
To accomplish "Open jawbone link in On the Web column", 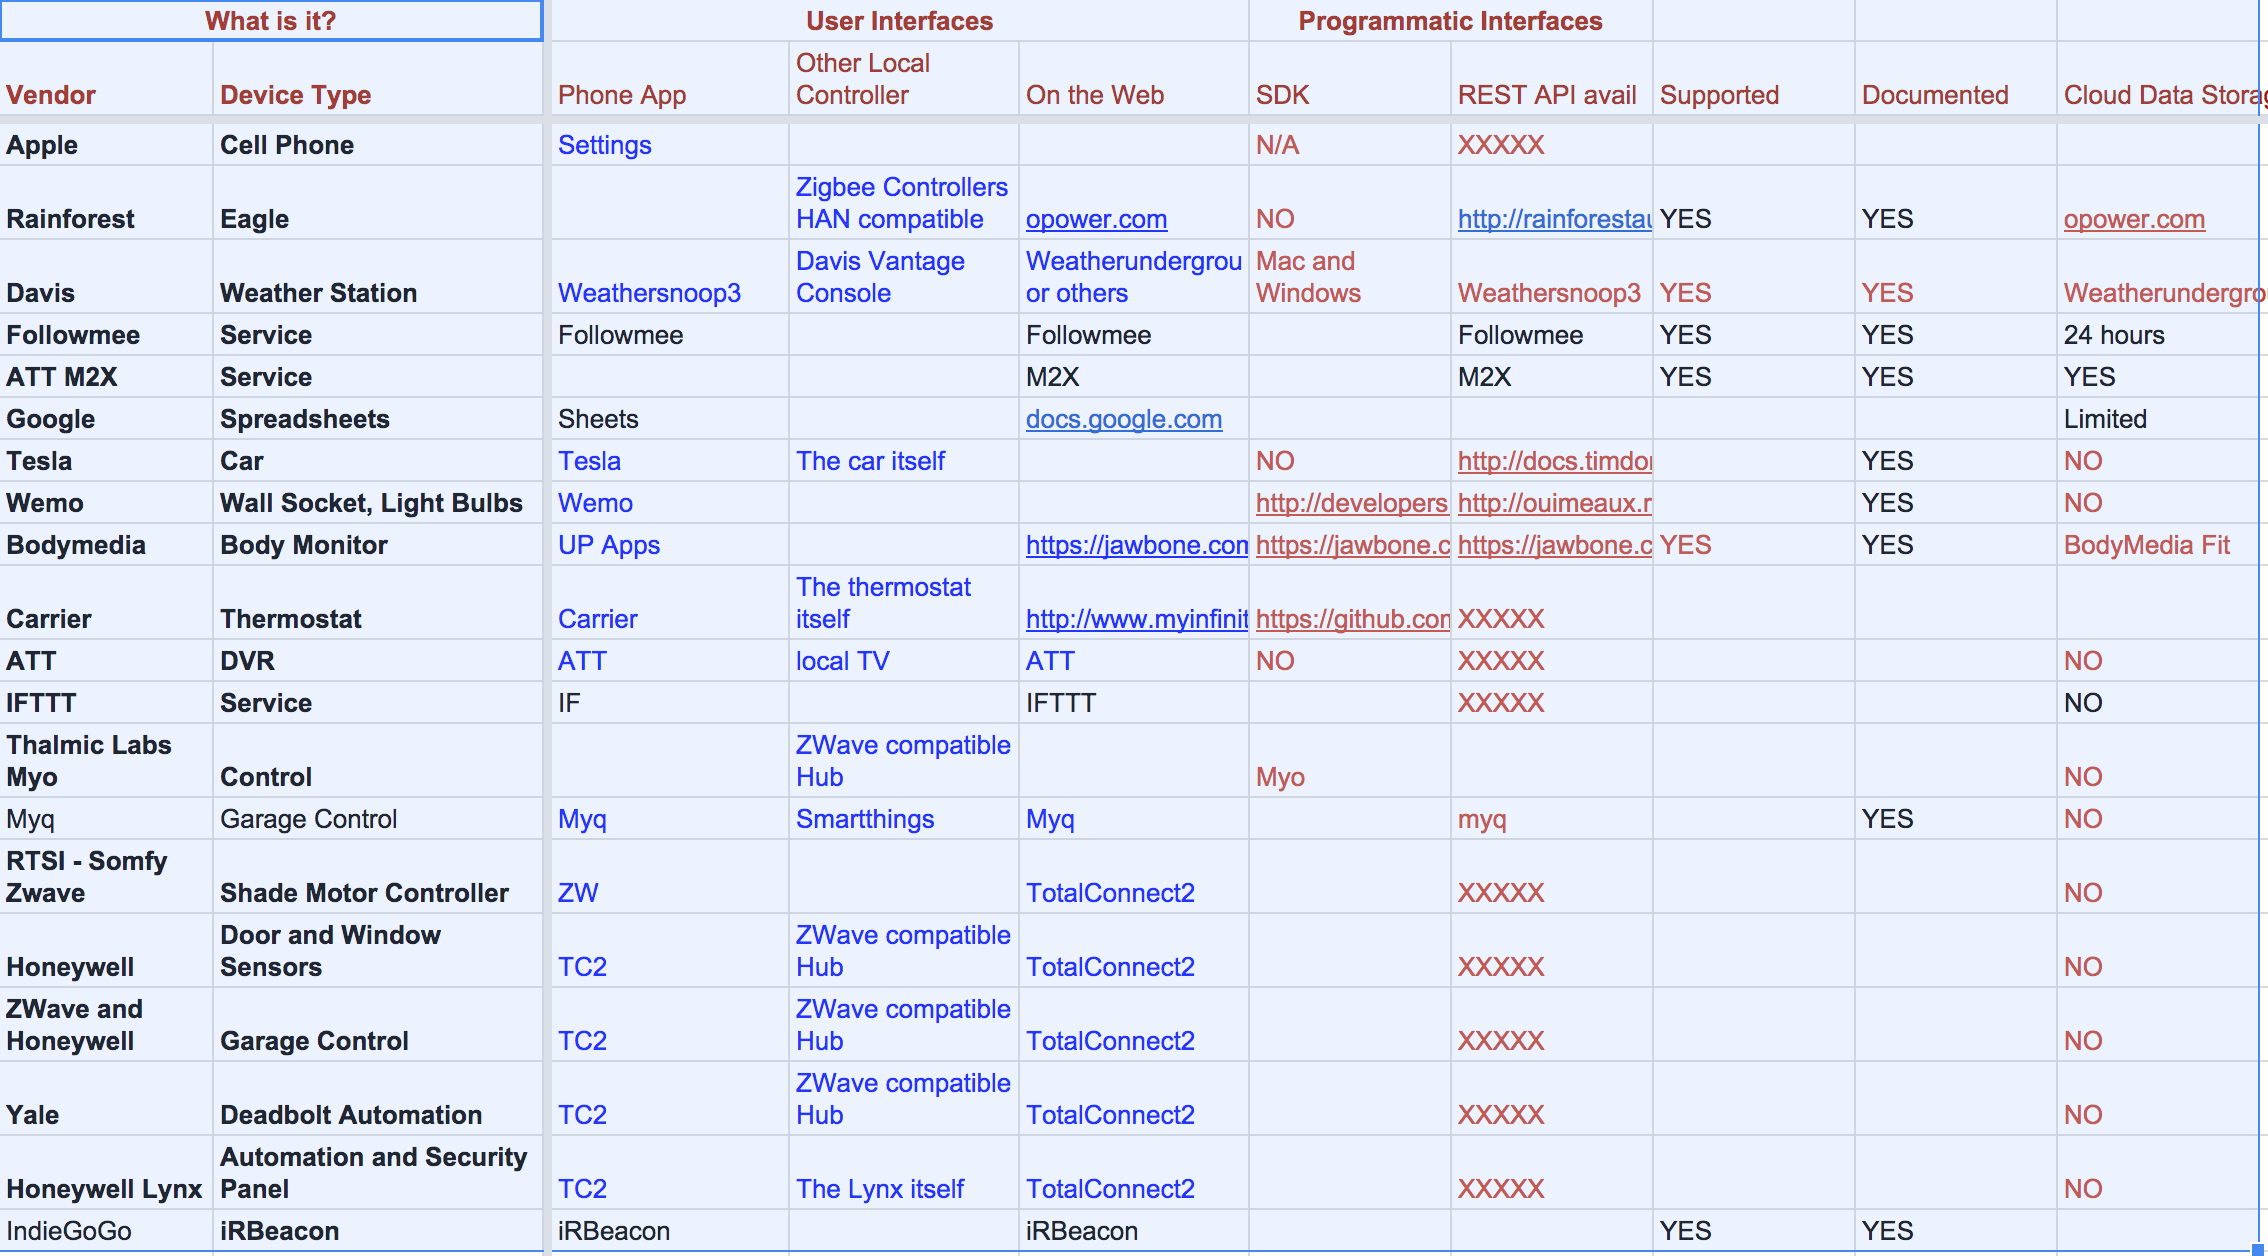I will pos(1135,545).
